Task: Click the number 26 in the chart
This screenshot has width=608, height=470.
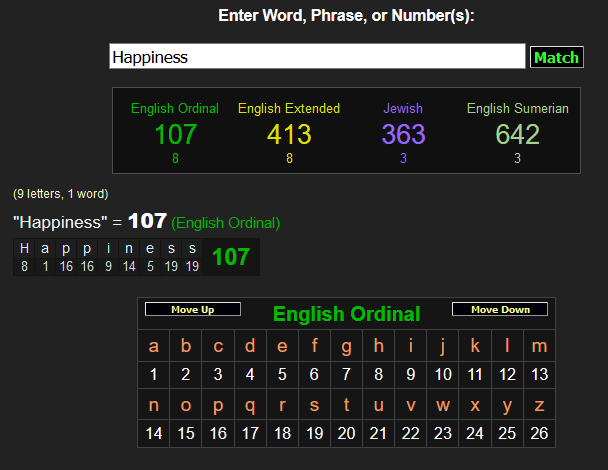Action: coord(540,434)
